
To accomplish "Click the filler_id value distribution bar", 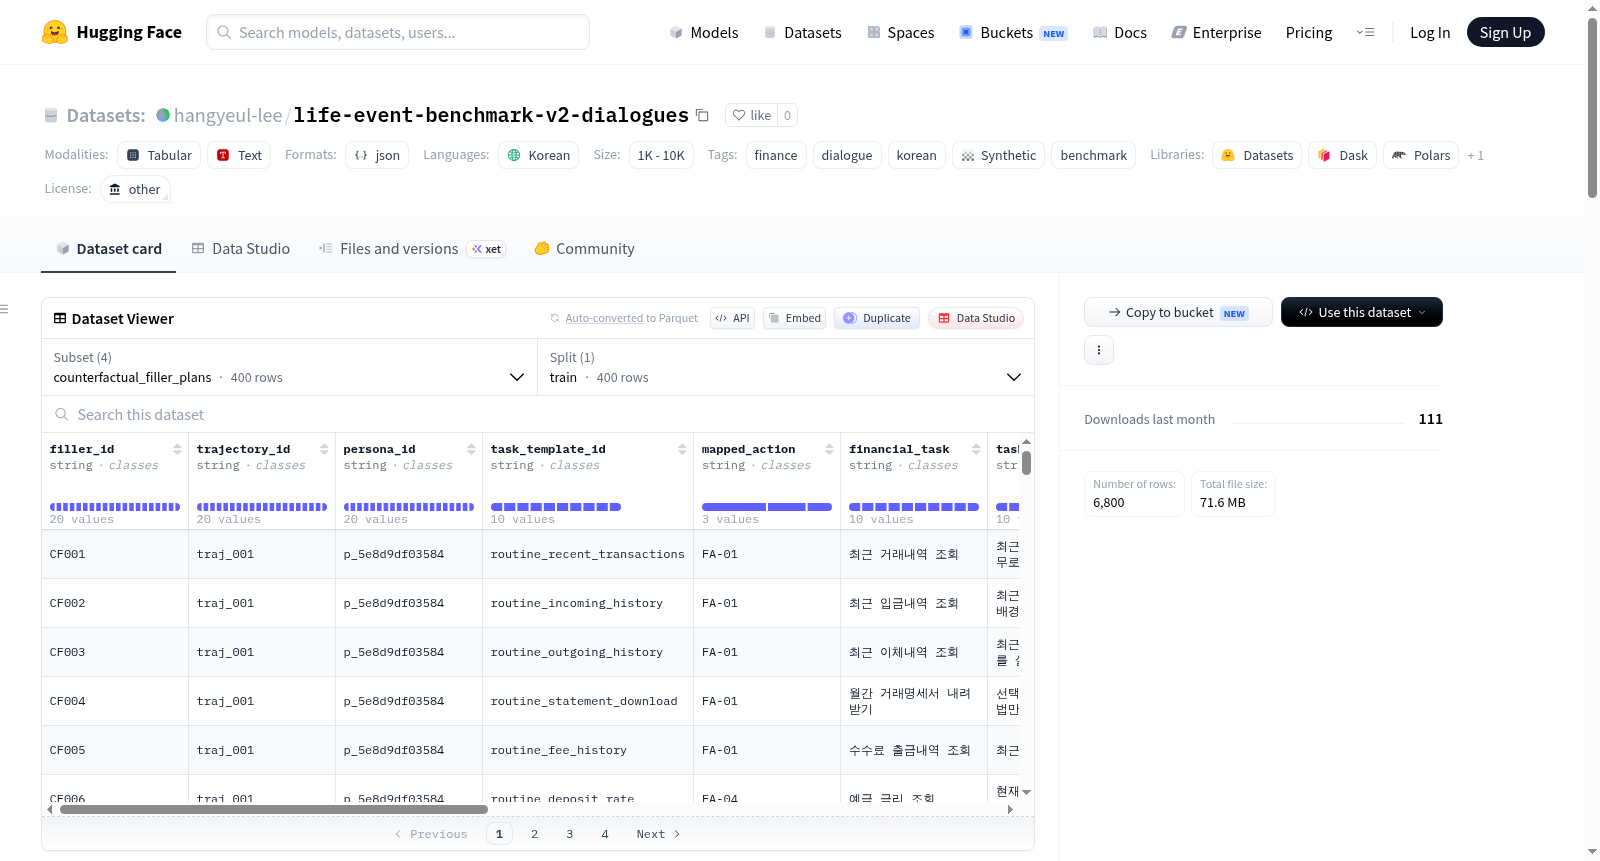I will [x=115, y=507].
